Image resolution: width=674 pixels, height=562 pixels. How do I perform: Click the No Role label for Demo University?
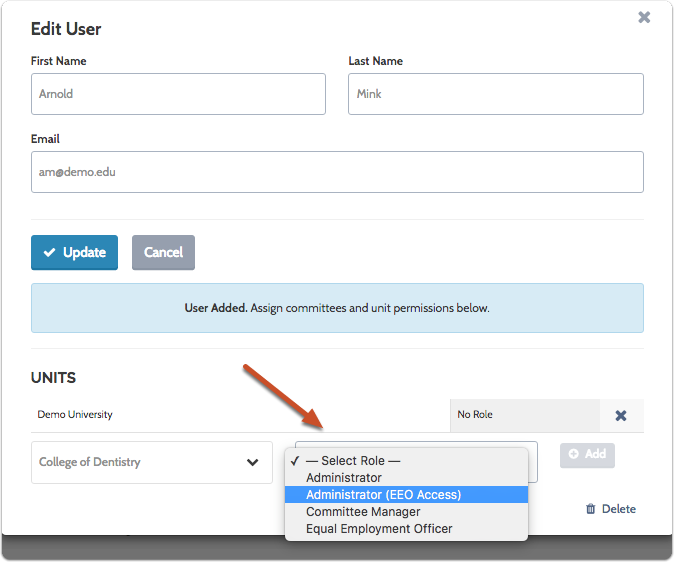pyautogui.click(x=475, y=415)
